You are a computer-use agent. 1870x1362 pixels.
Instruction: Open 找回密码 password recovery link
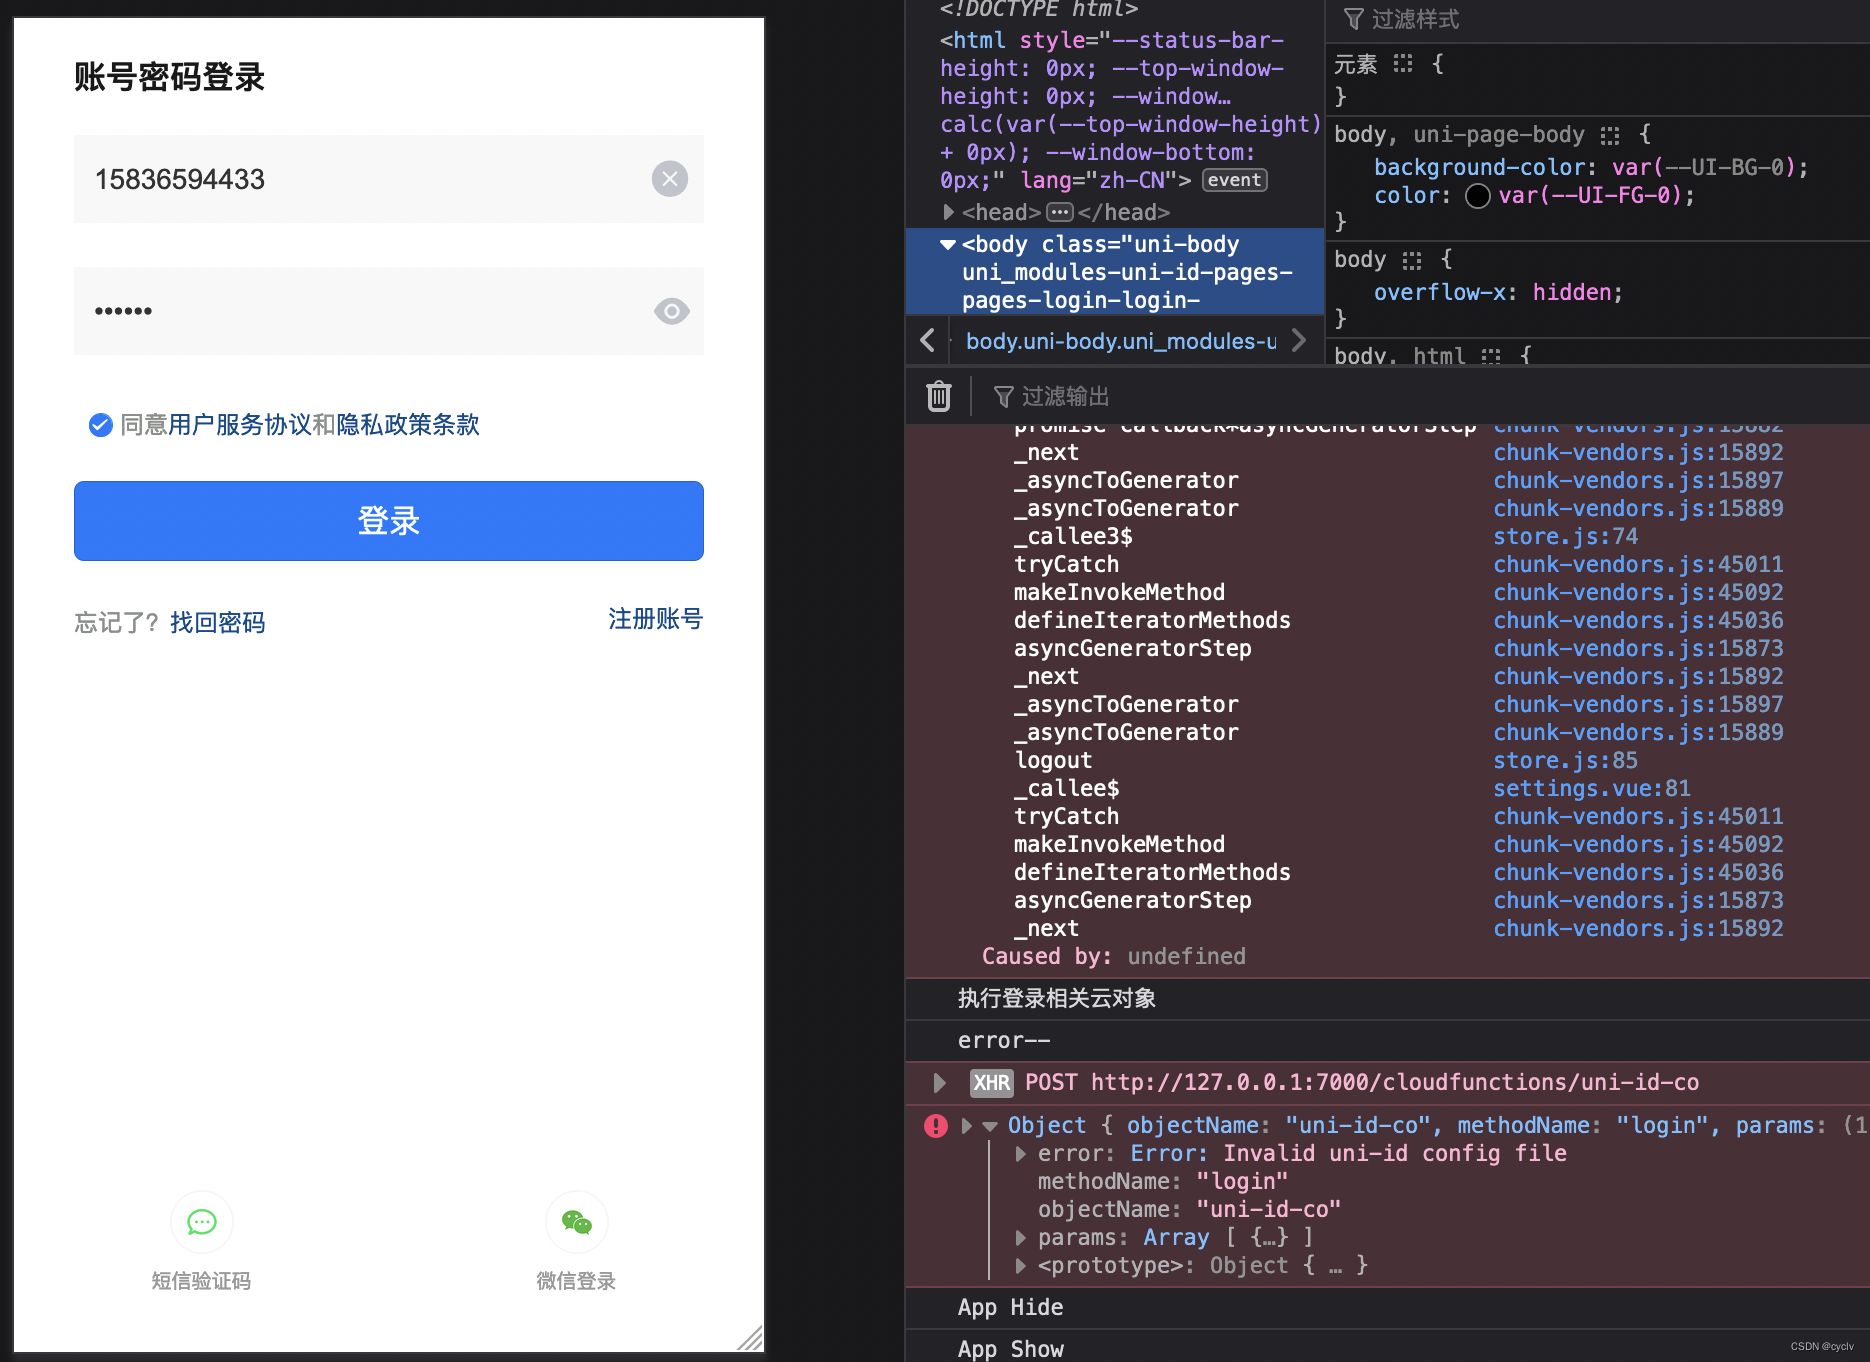[x=218, y=623]
